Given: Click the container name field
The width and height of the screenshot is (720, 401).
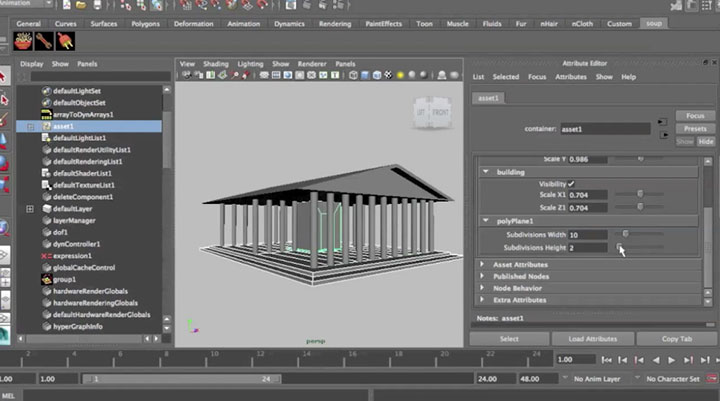Looking at the screenshot, I should point(605,129).
